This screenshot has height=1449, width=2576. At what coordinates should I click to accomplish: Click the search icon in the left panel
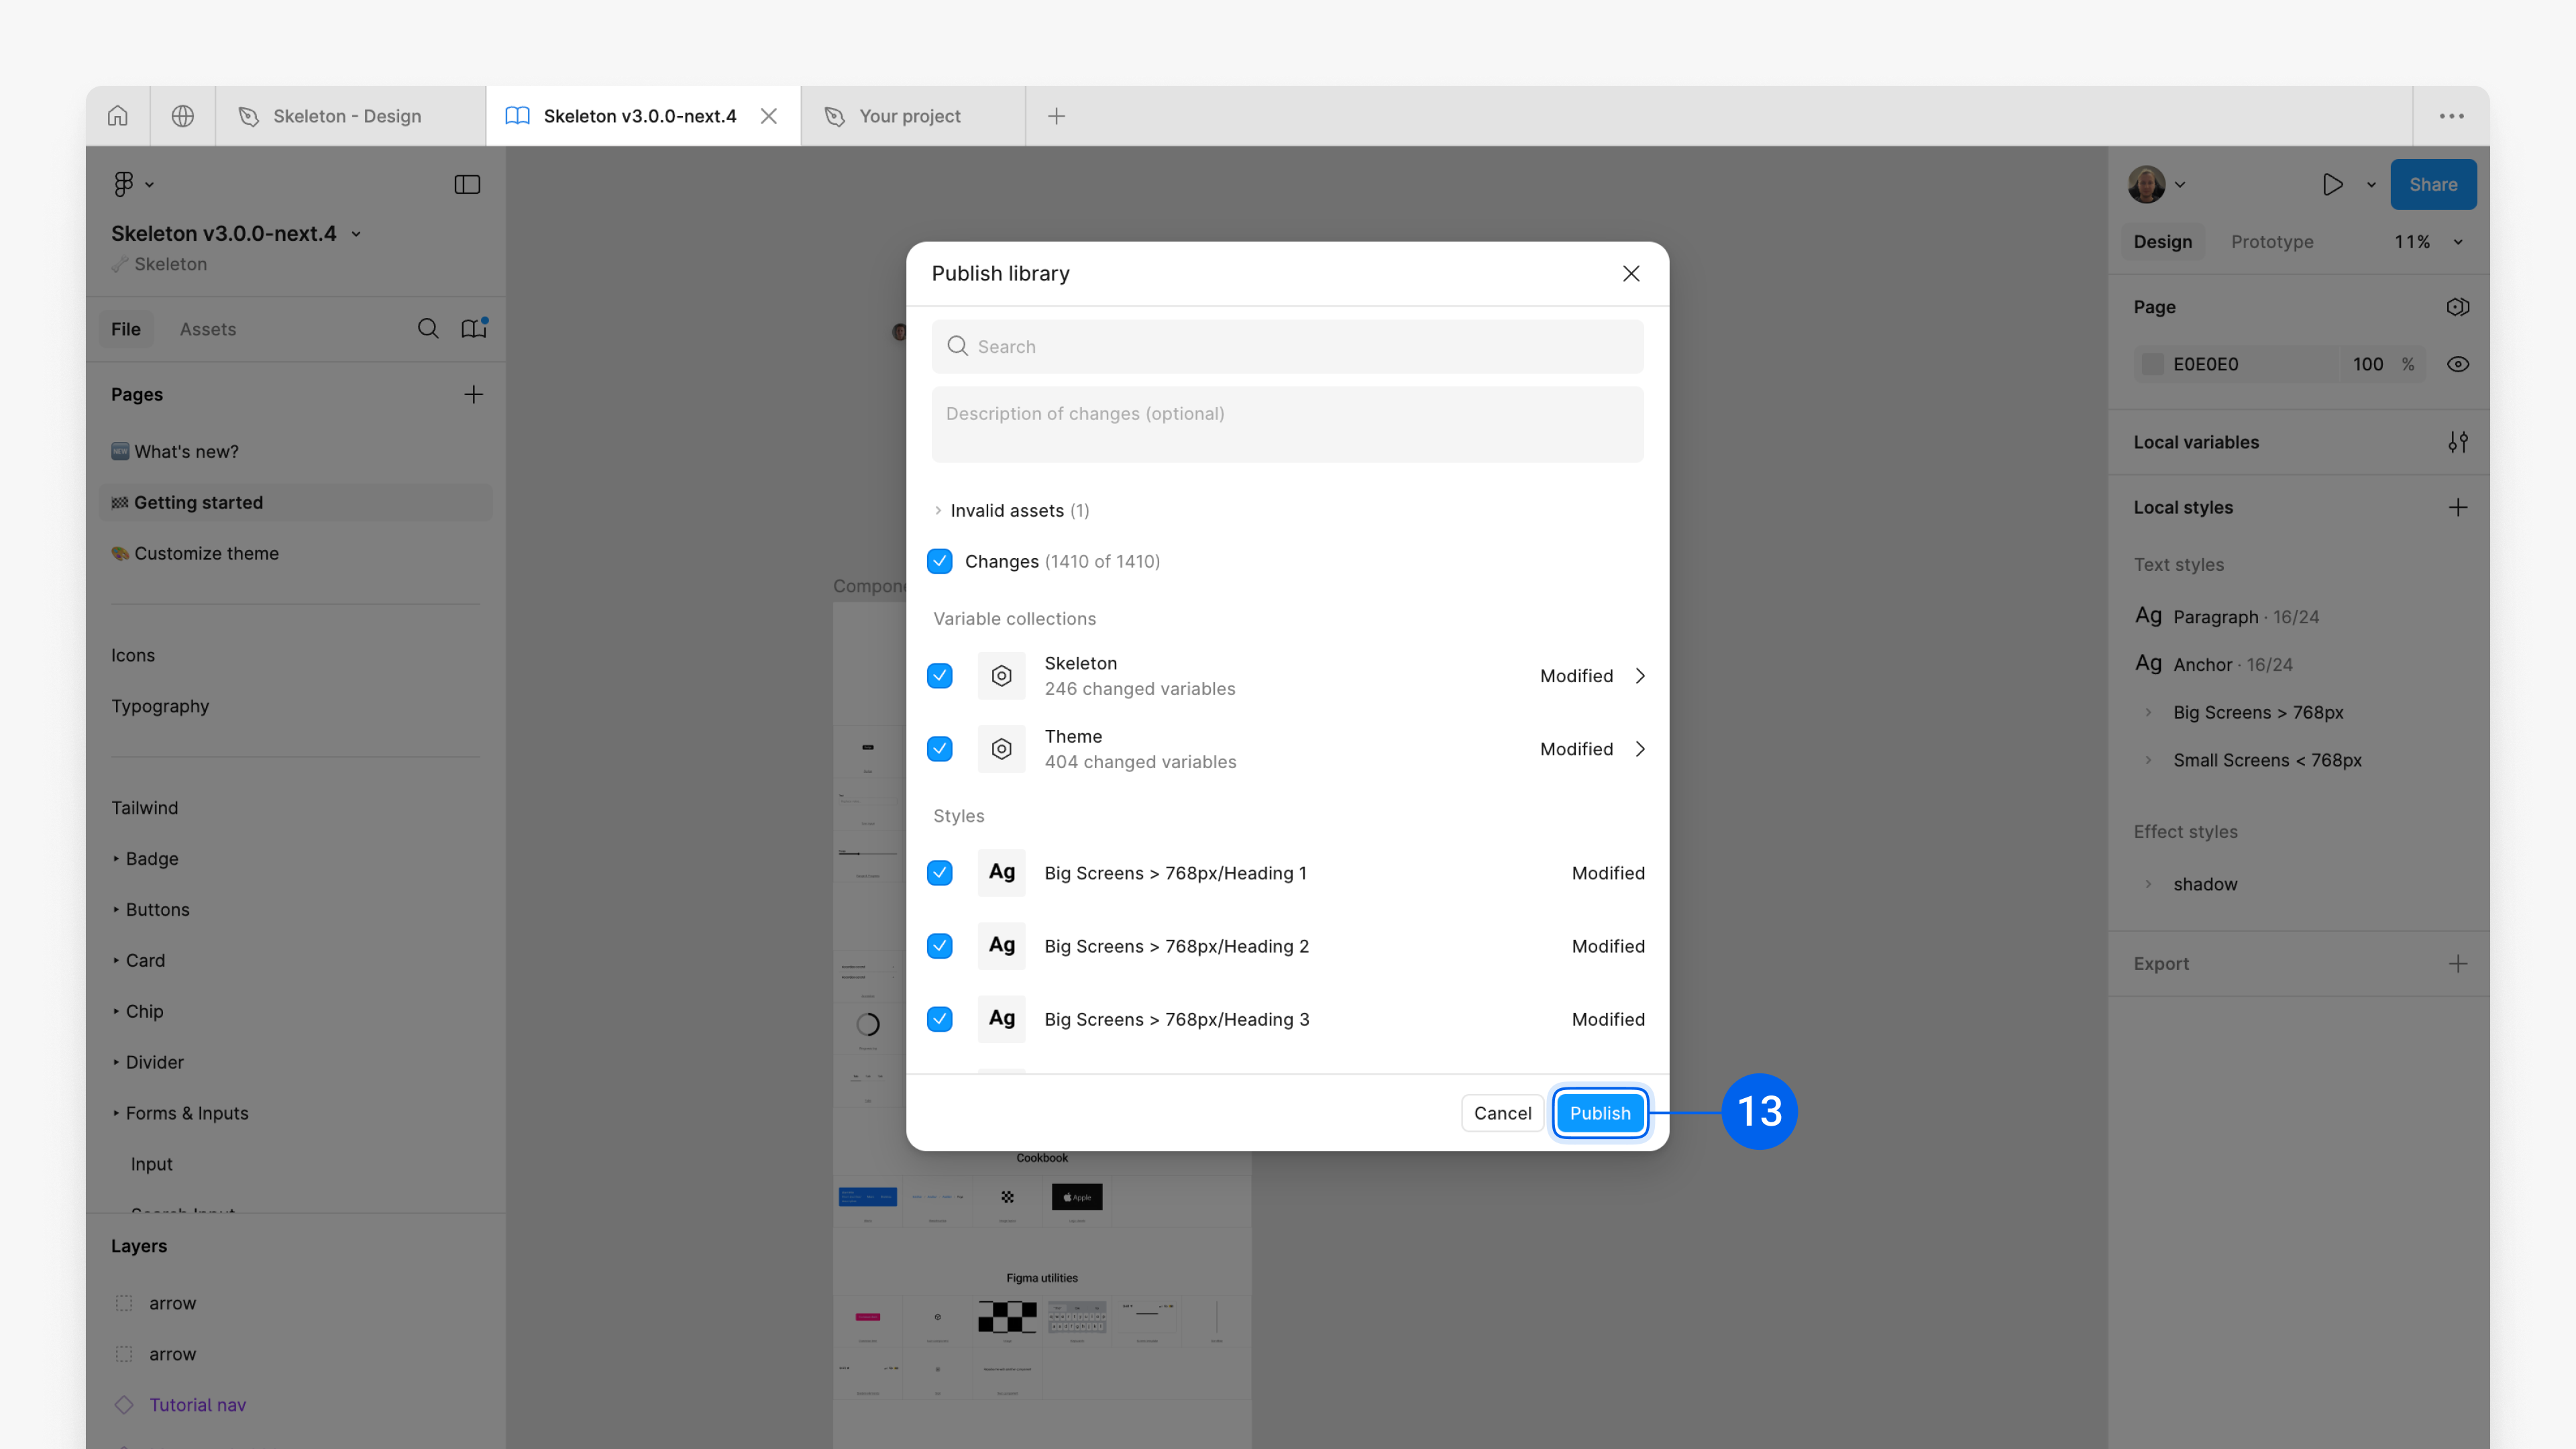428,328
